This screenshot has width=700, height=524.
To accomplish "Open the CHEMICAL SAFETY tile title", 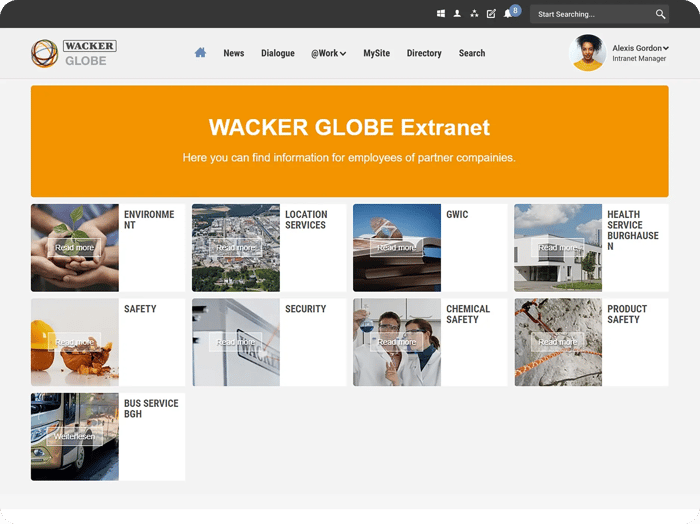I will 468,314.
